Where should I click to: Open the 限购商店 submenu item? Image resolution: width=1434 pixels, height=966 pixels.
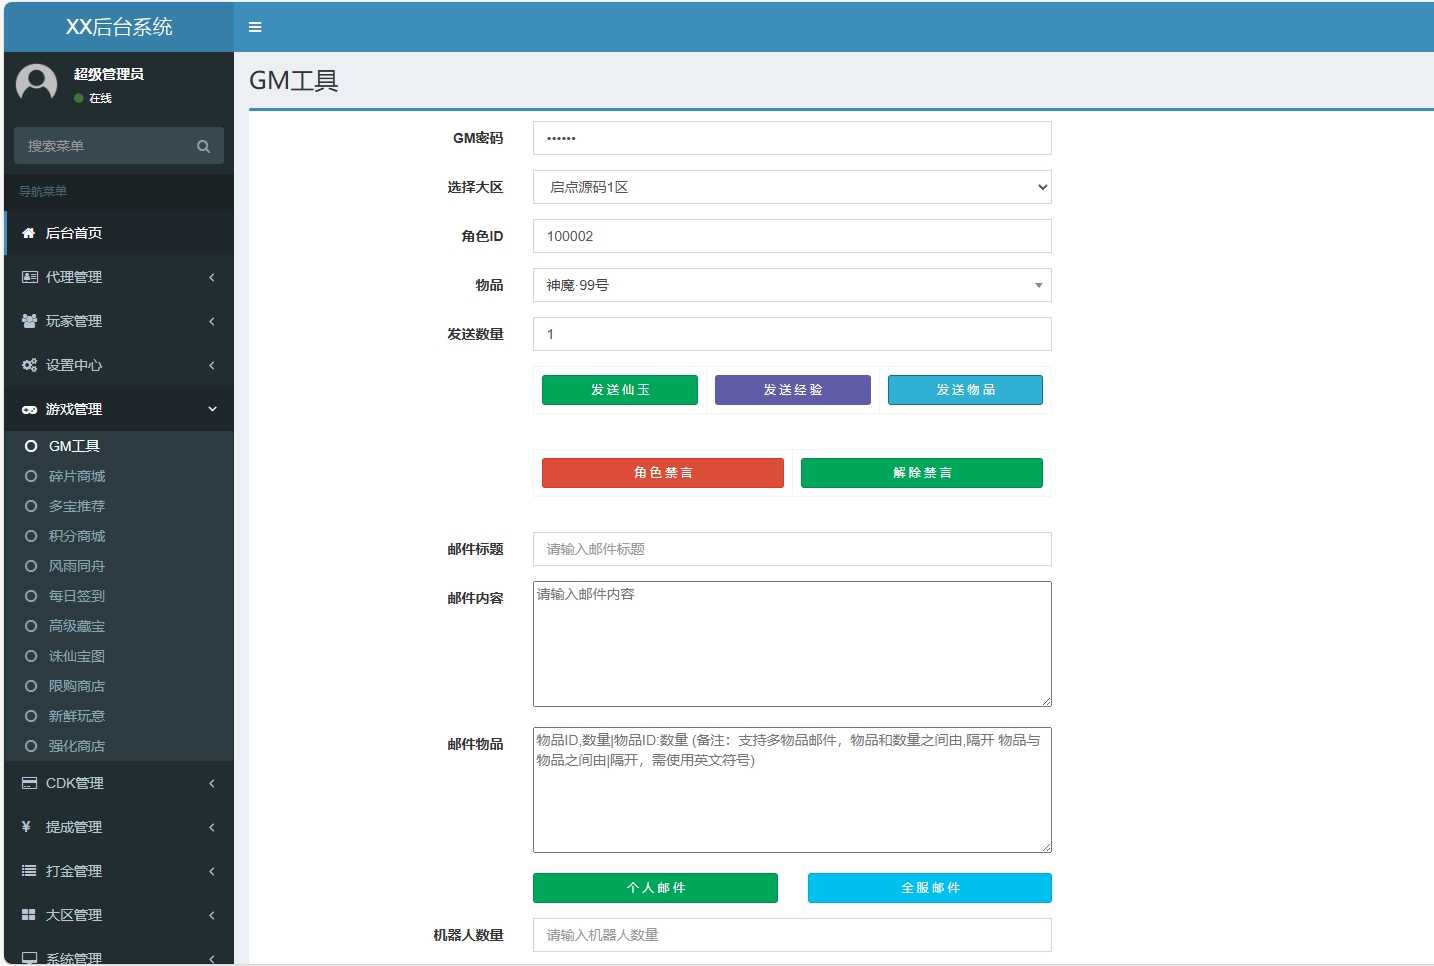point(119,686)
